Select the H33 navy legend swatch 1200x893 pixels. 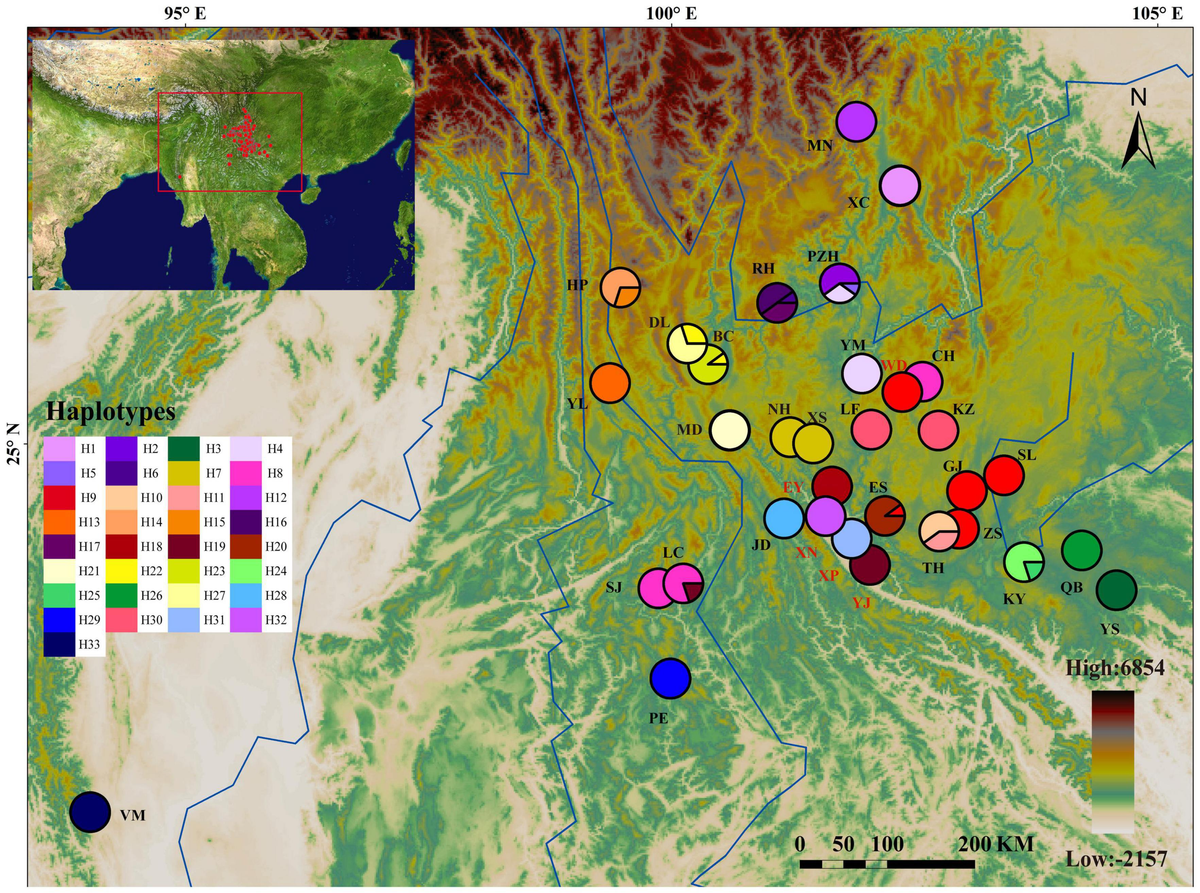(60, 645)
